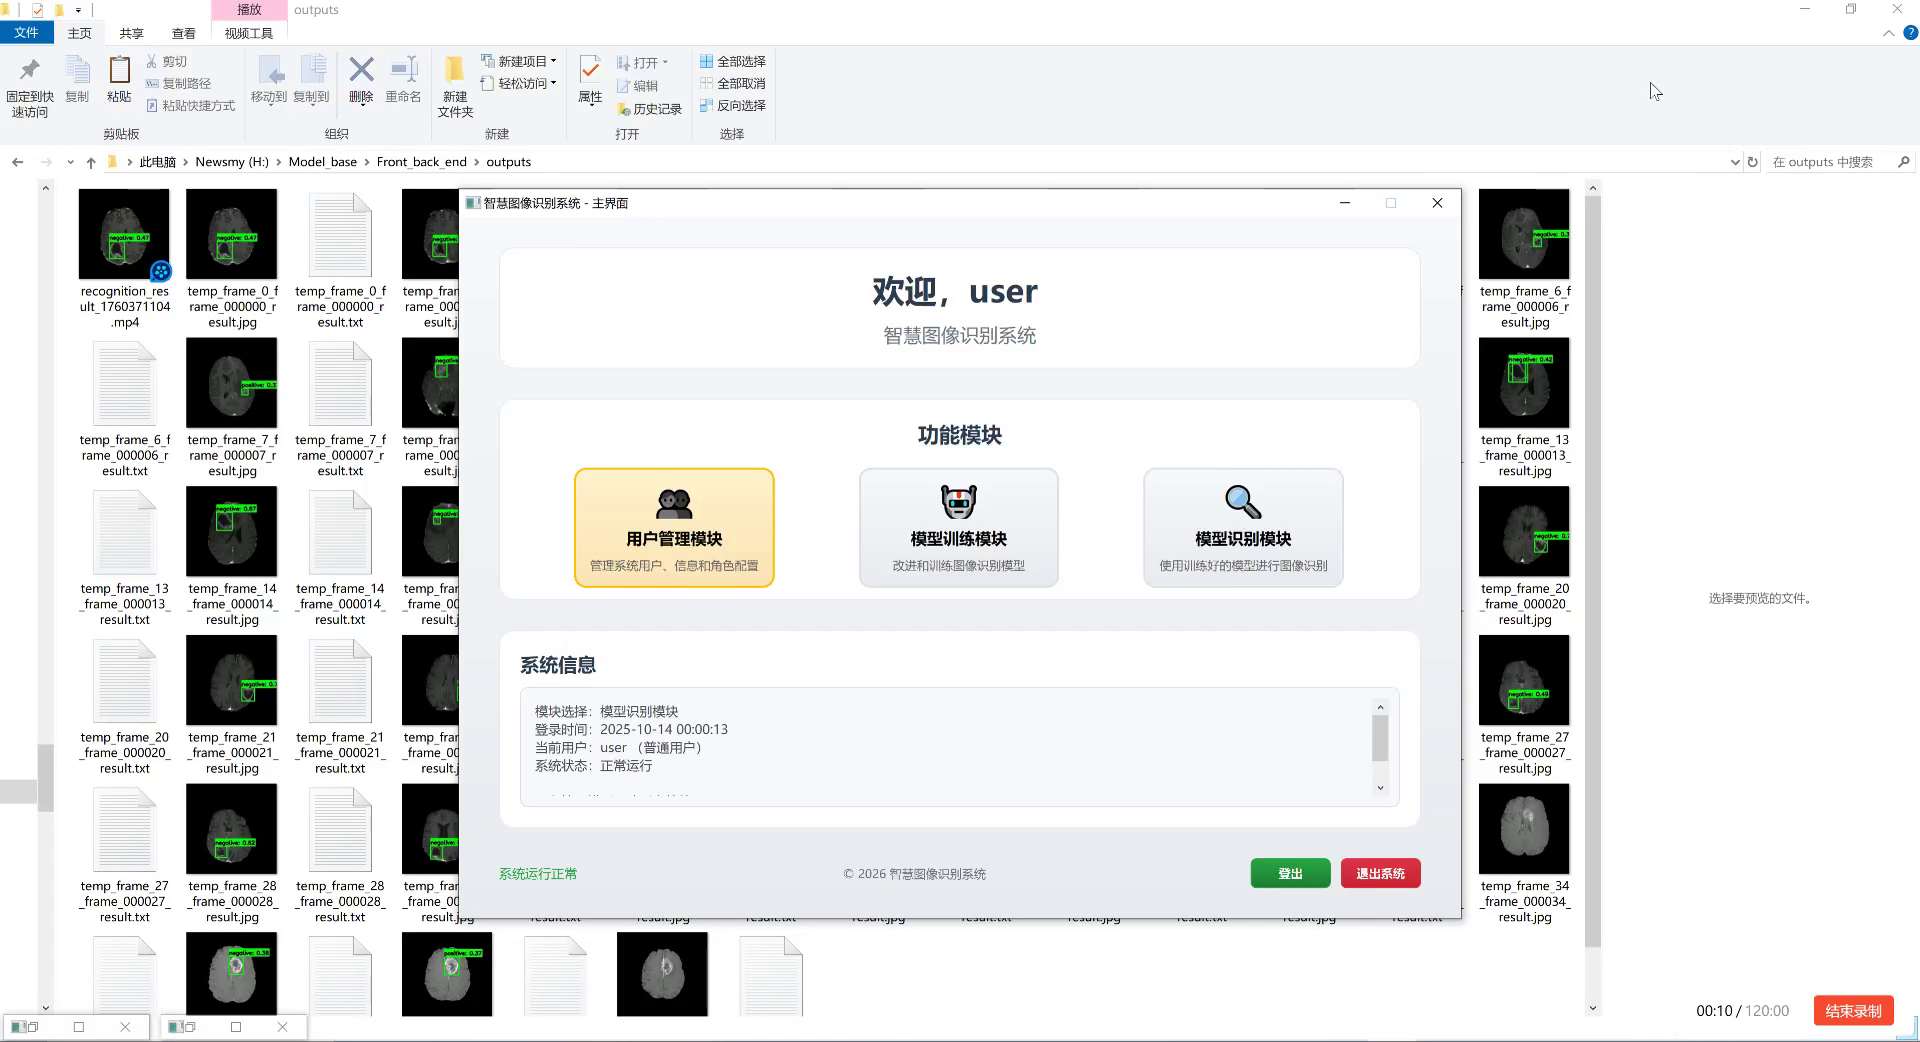
Task: Expand the 新建项目 dropdown
Action: (x=553, y=61)
